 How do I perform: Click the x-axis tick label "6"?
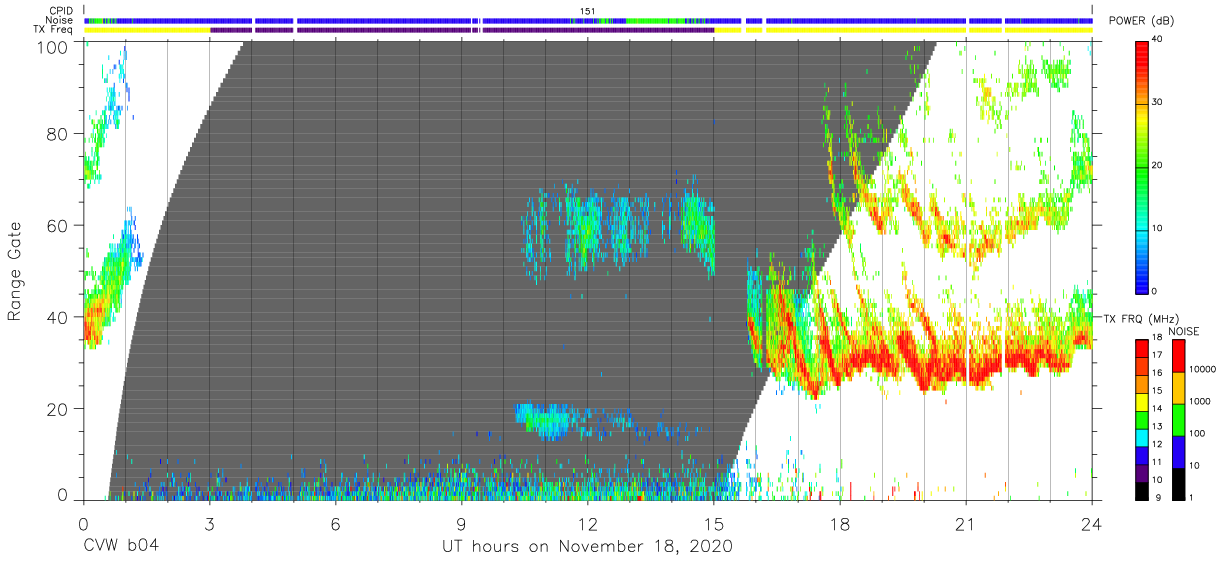[x=335, y=523]
